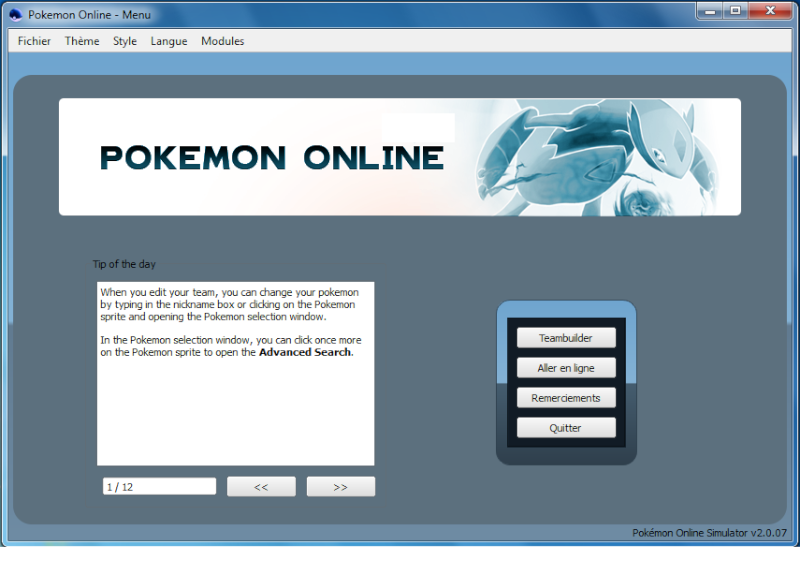
Task: Close the Pokemon Online window
Action: coord(770,11)
